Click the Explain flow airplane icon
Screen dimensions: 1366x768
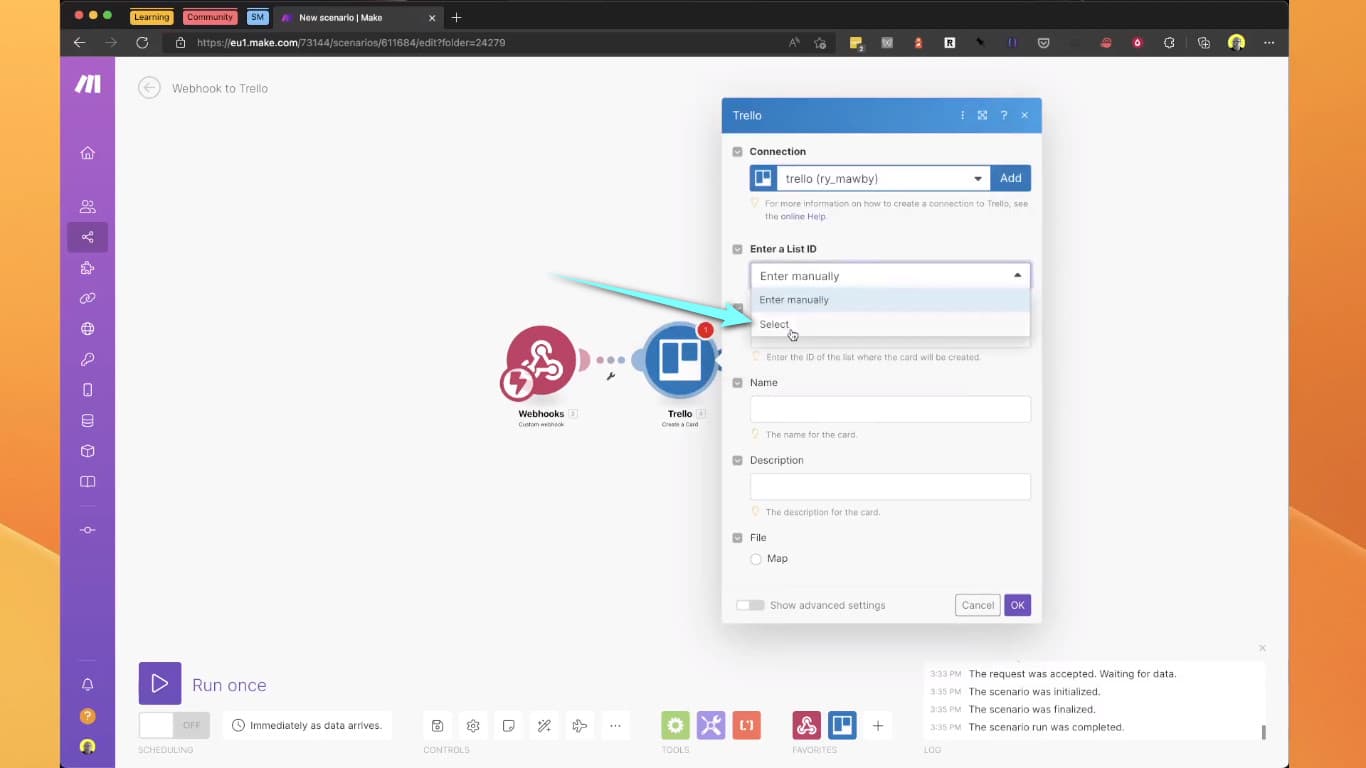[x=579, y=725]
